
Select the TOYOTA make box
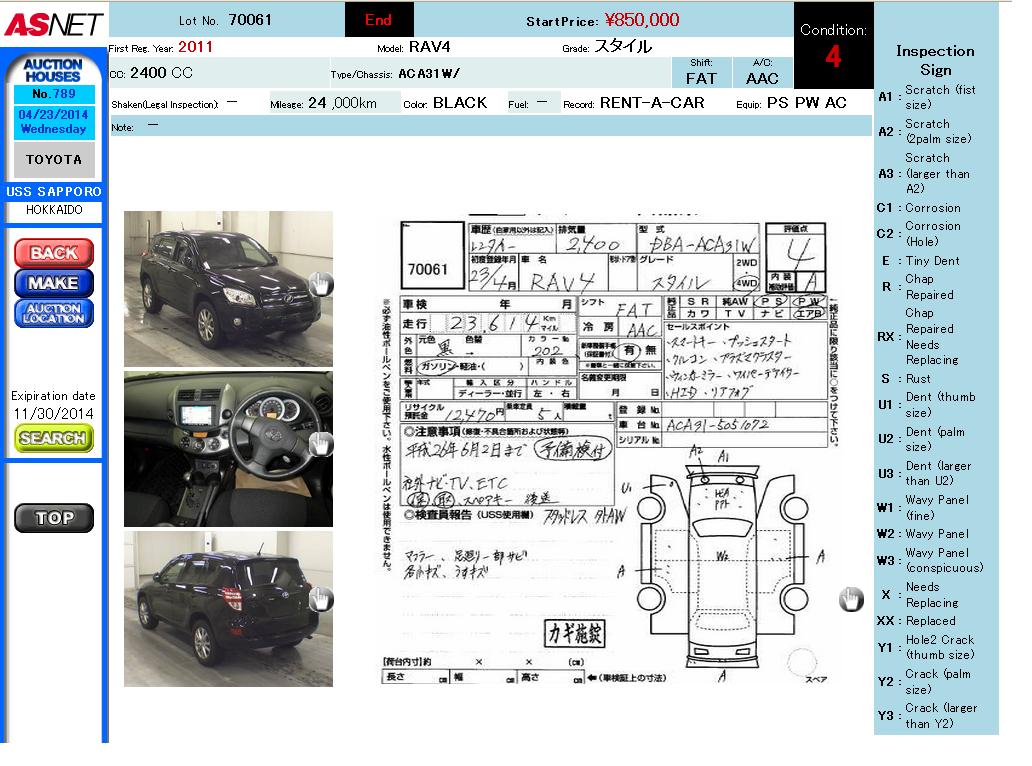(54, 160)
